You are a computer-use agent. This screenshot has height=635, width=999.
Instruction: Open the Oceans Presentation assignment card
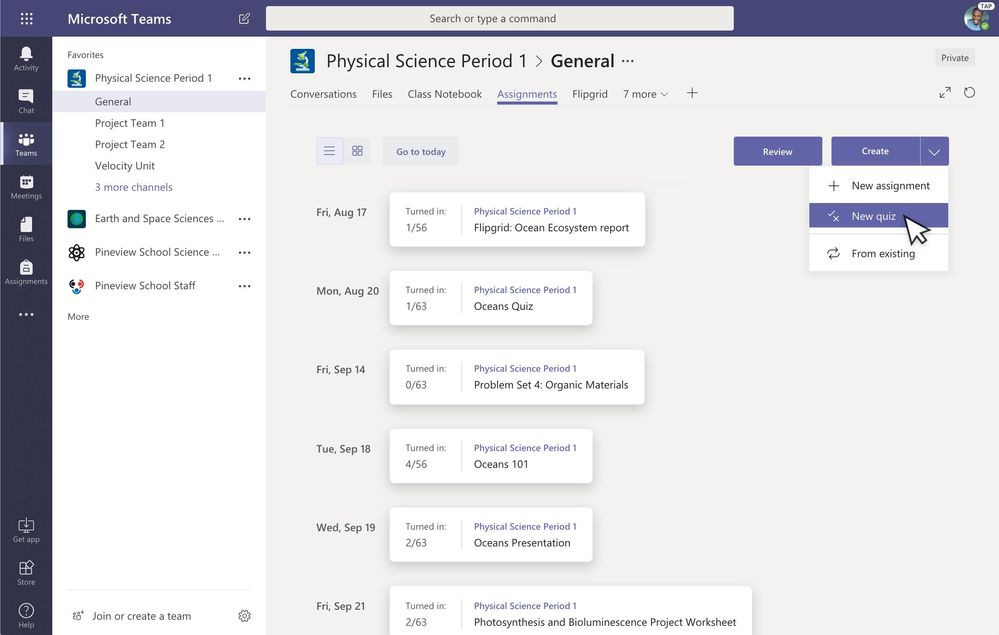tap(491, 535)
